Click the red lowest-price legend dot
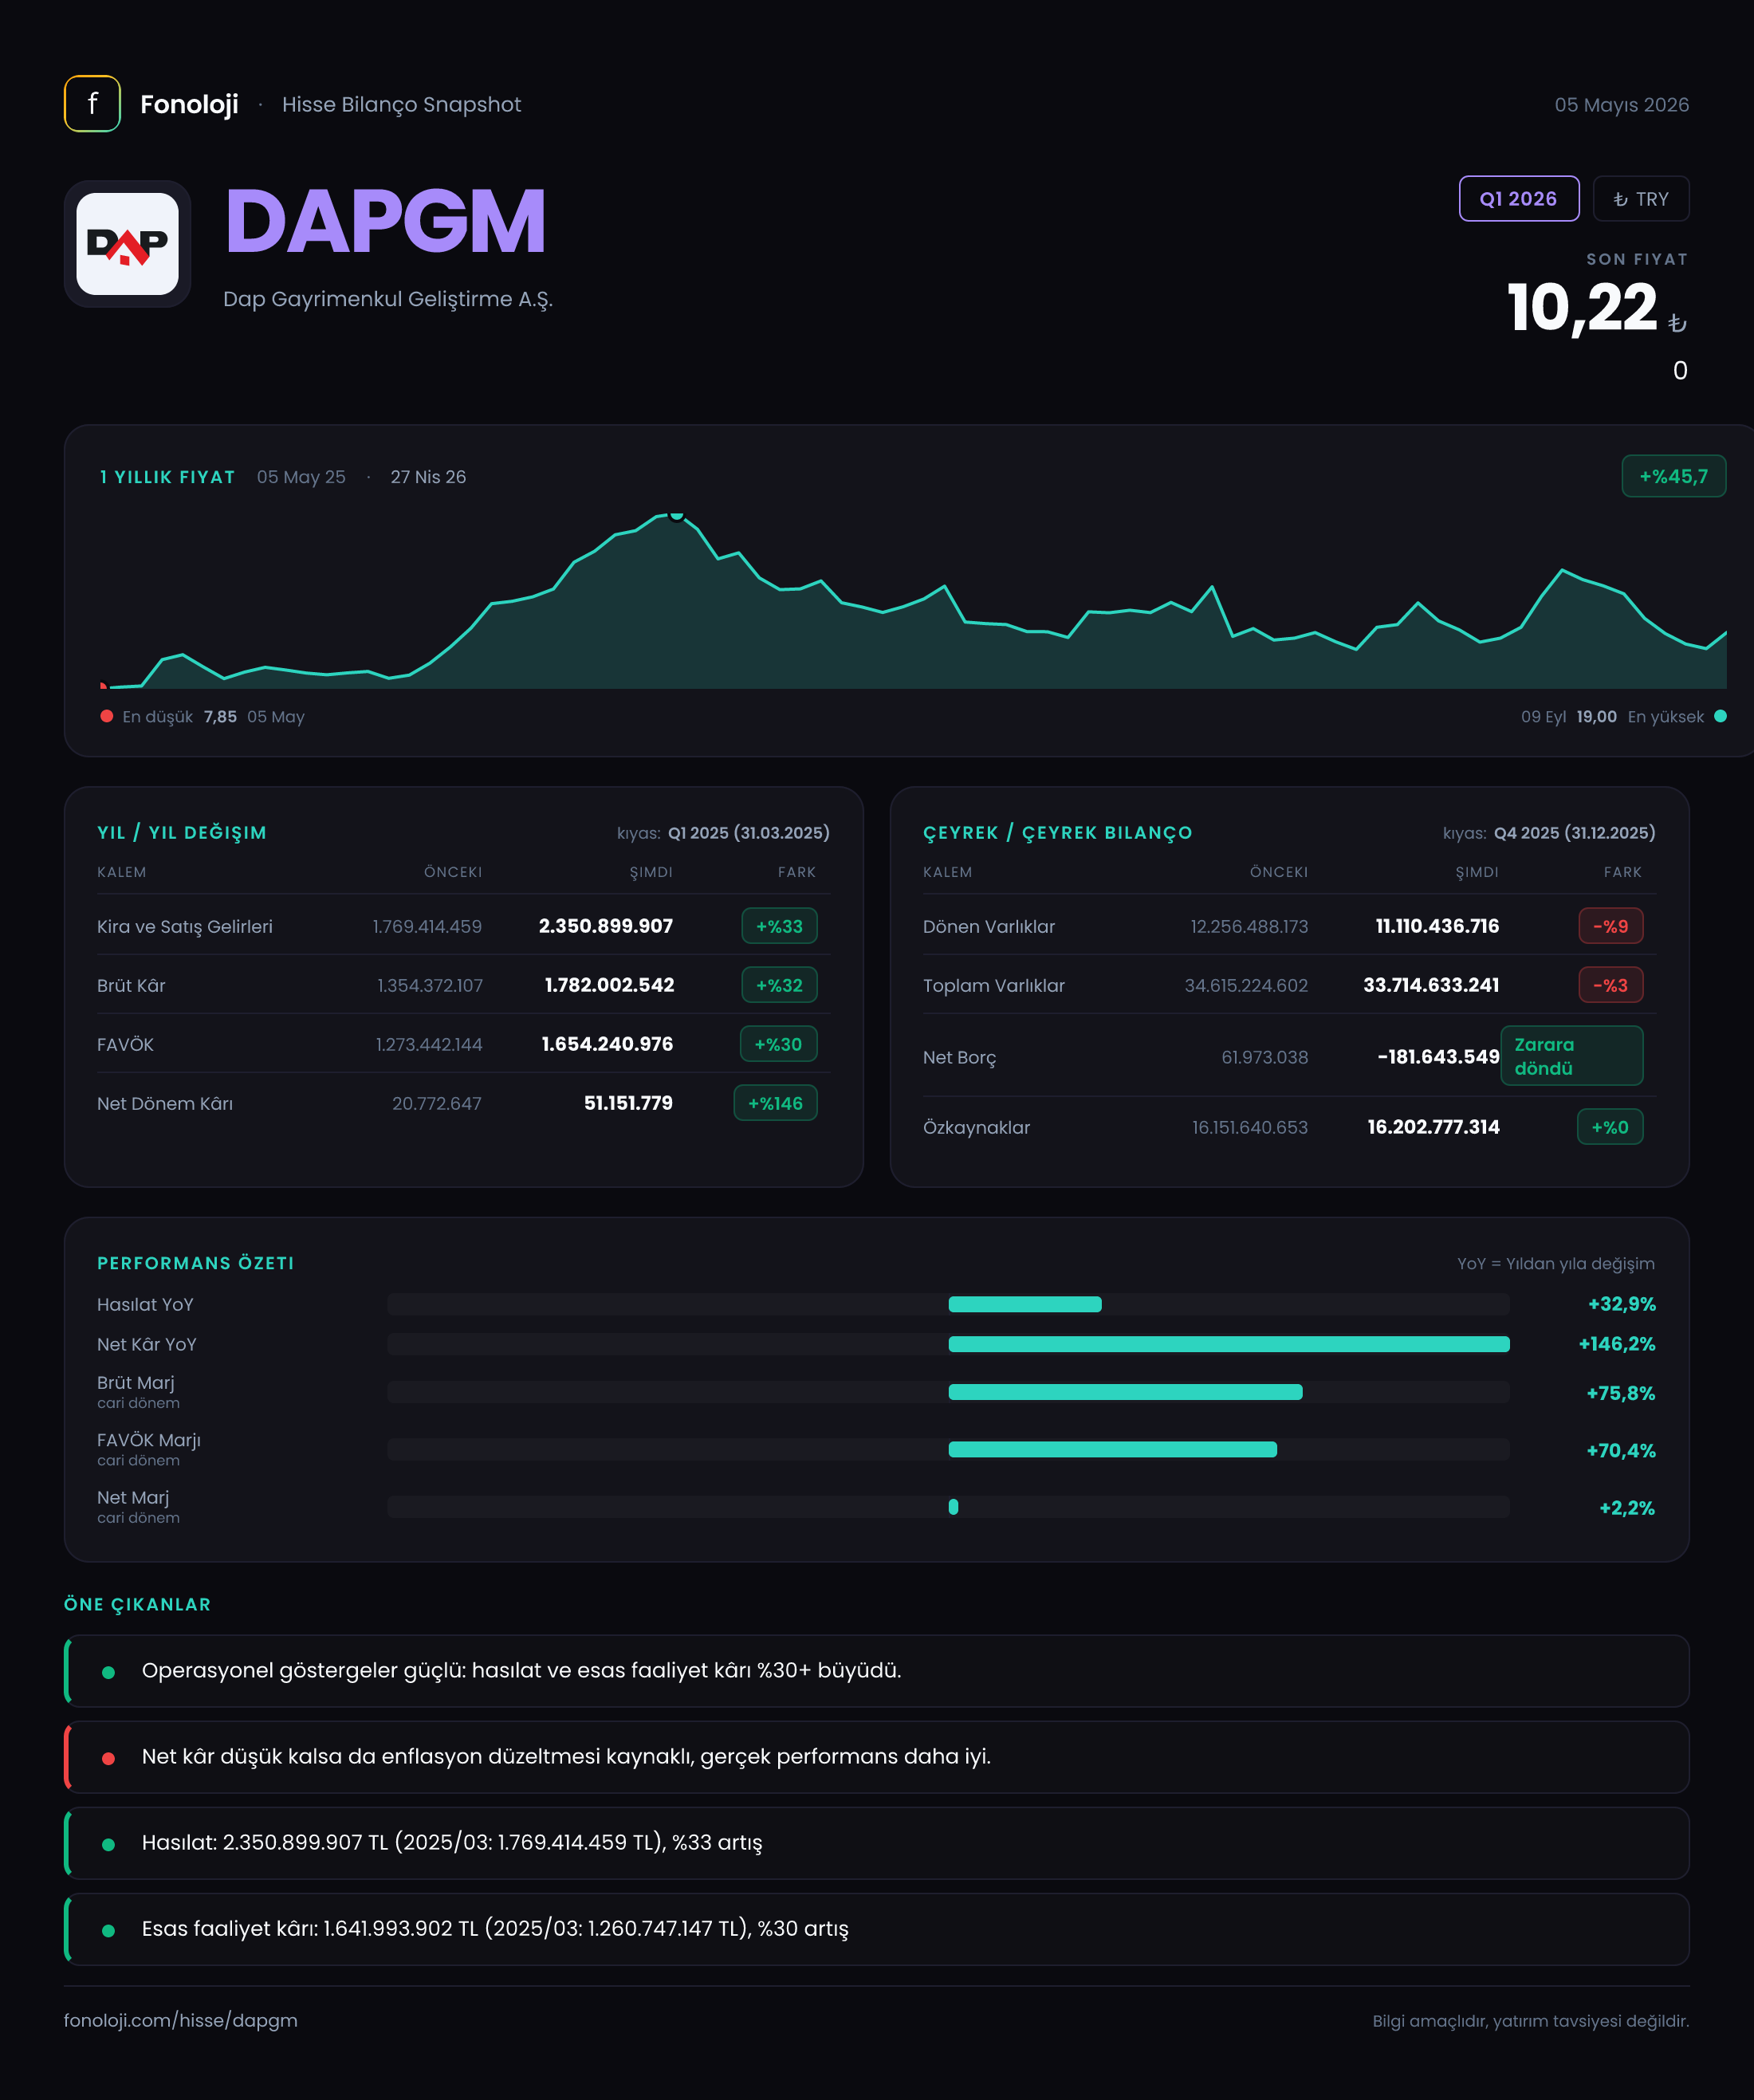1754x2100 pixels. [x=107, y=716]
